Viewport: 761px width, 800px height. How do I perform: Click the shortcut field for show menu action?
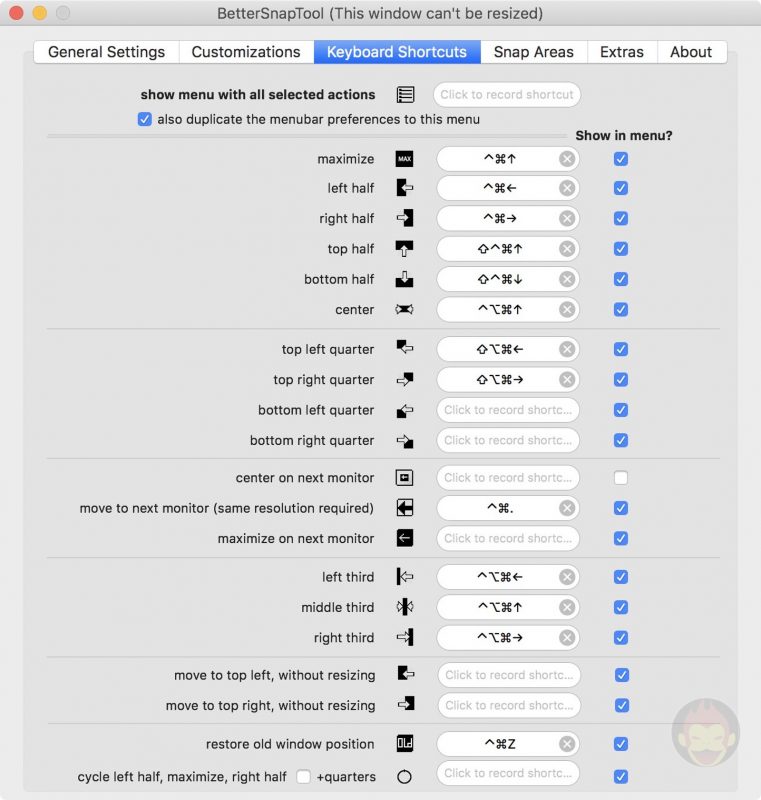click(507, 94)
